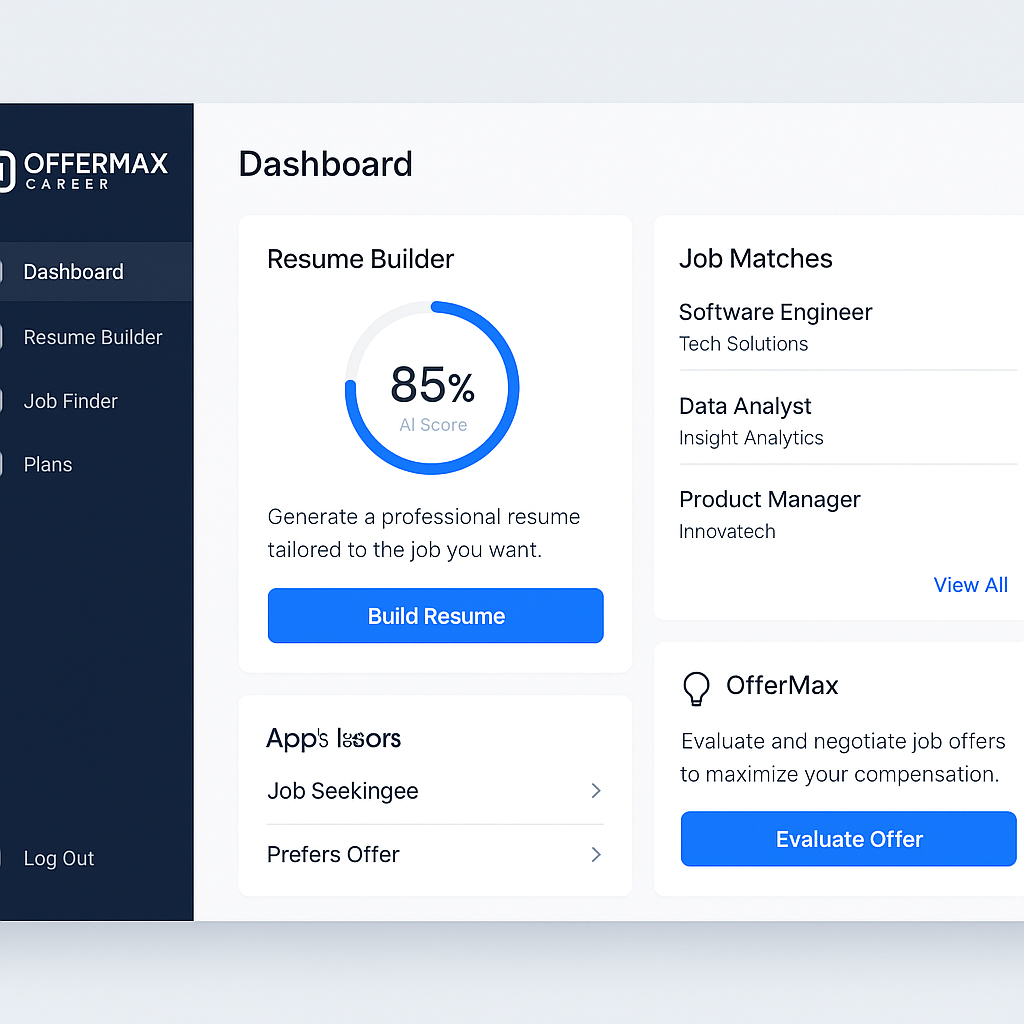Click the 85% AI Score progress ring
Screen dimensions: 1024x1024
click(x=432, y=388)
